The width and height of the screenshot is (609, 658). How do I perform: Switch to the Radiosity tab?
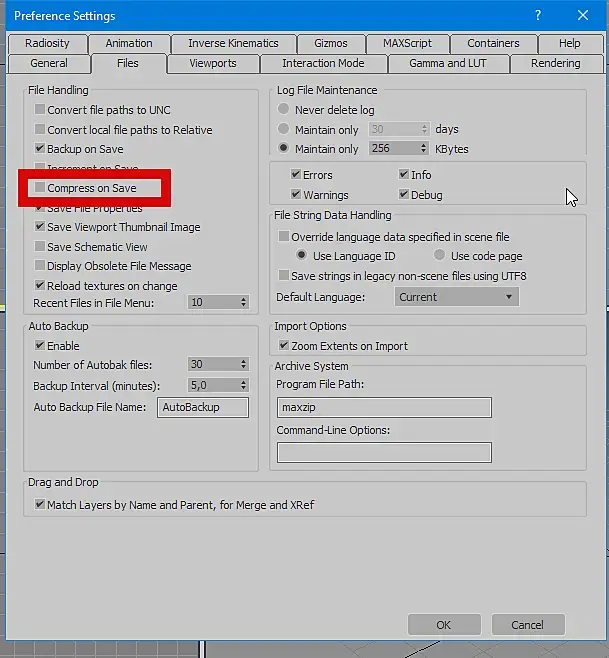[x=47, y=43]
